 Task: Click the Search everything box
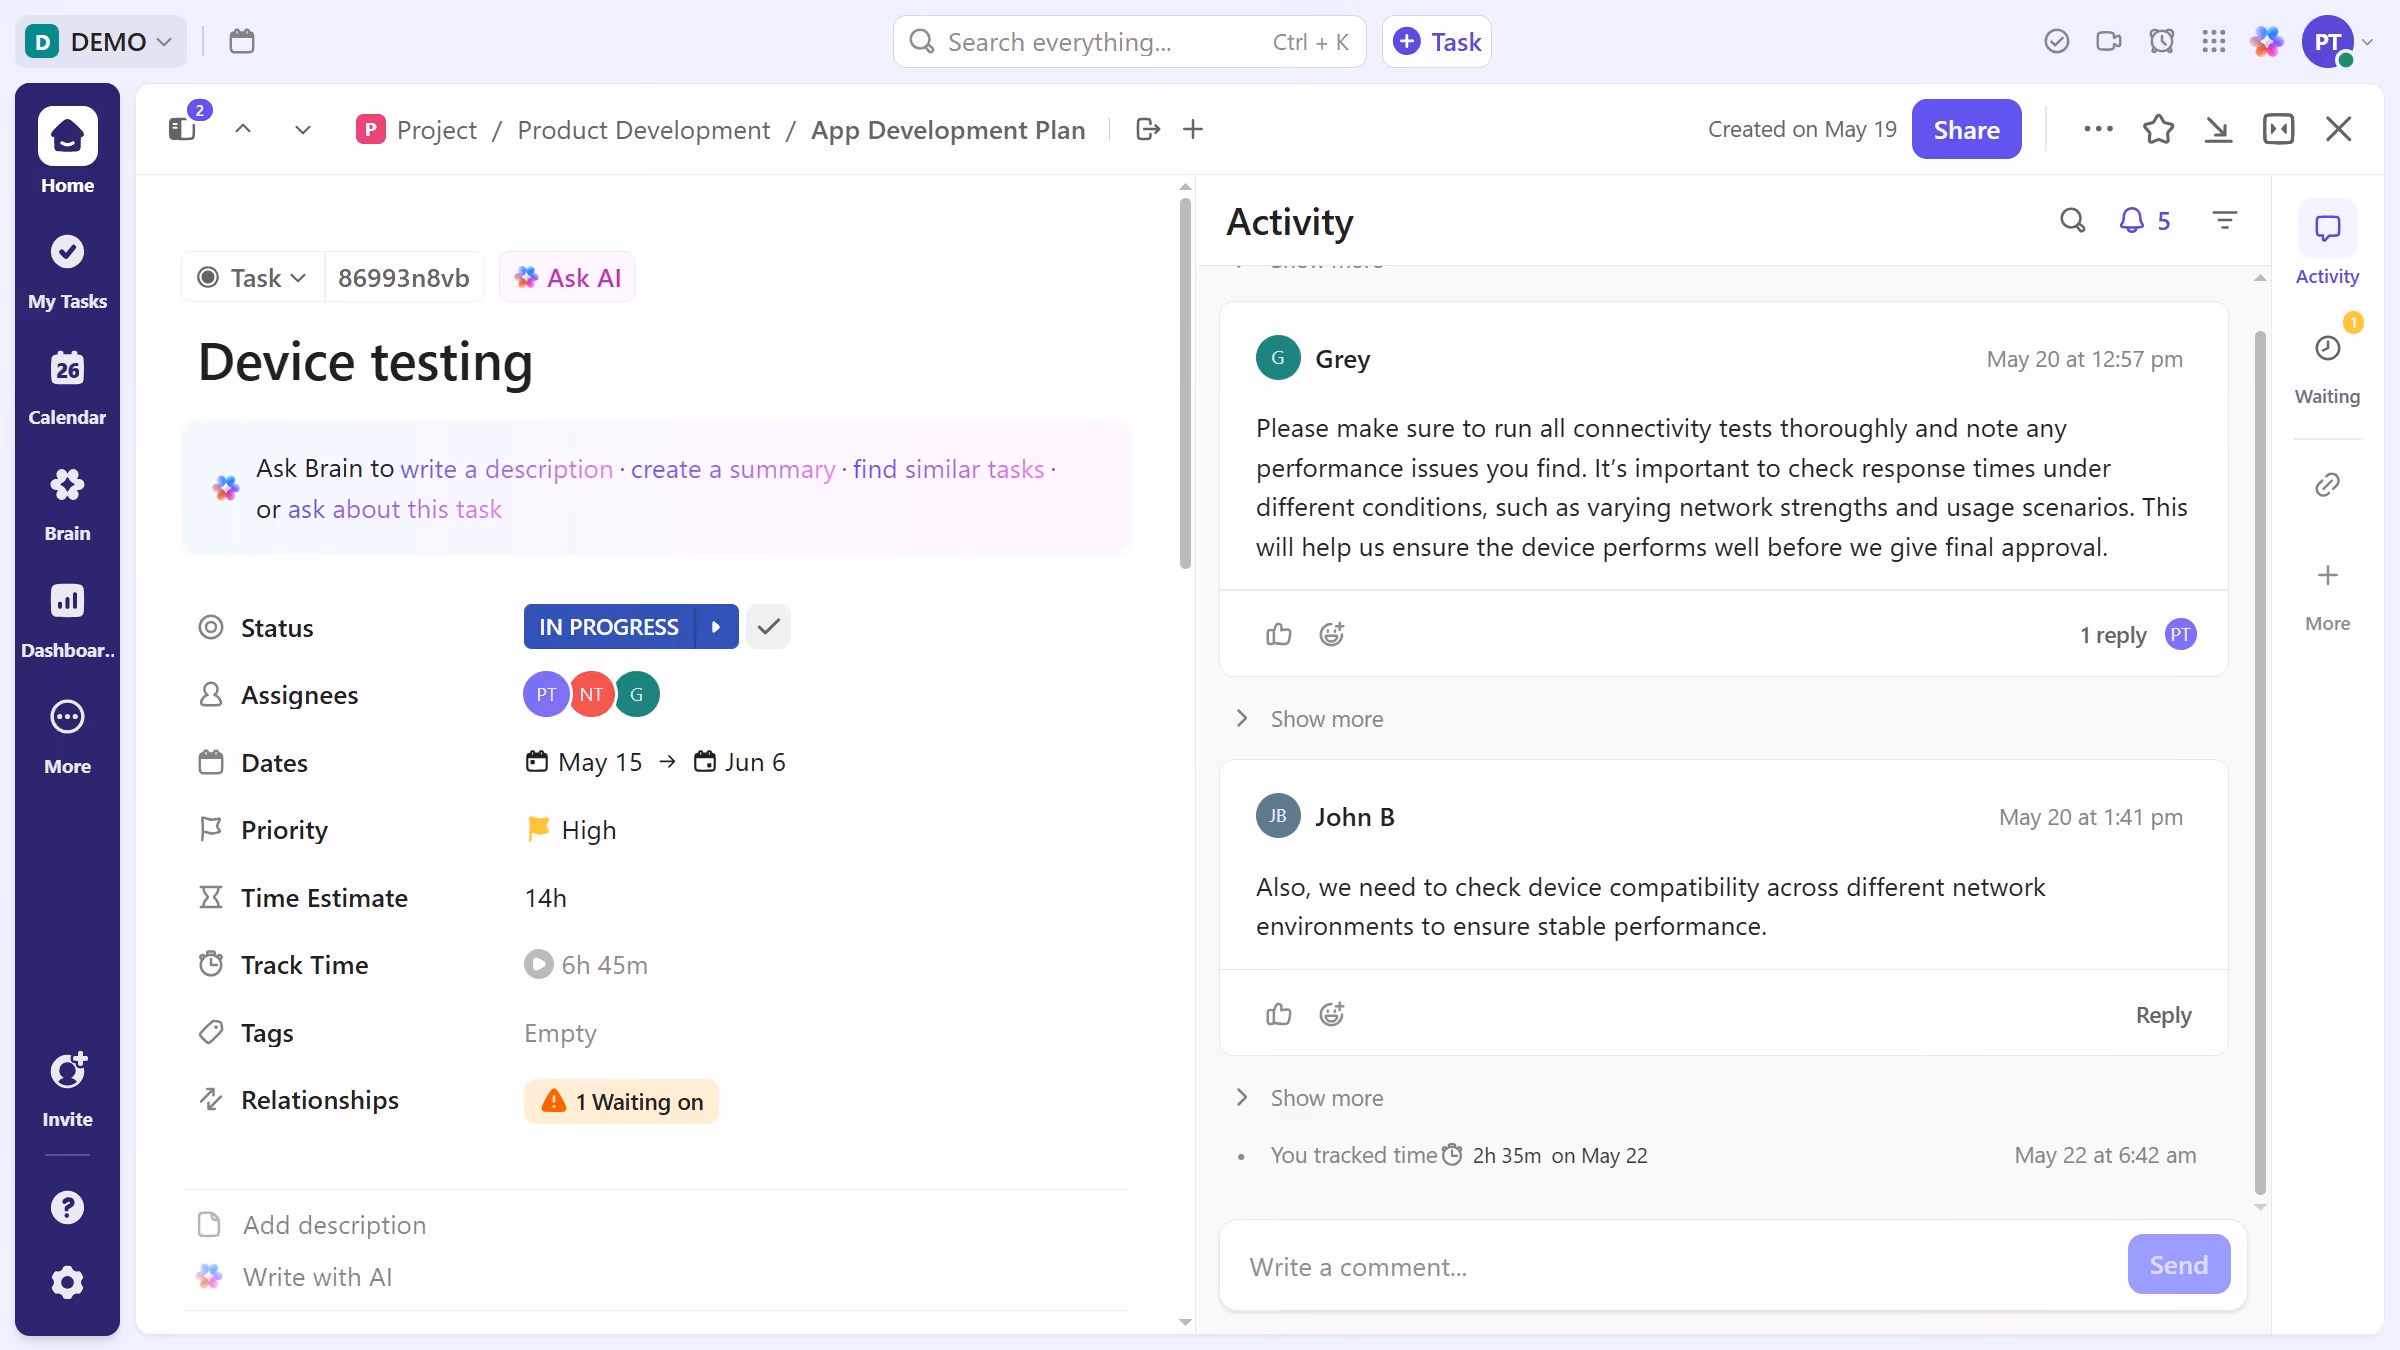pos(1129,41)
